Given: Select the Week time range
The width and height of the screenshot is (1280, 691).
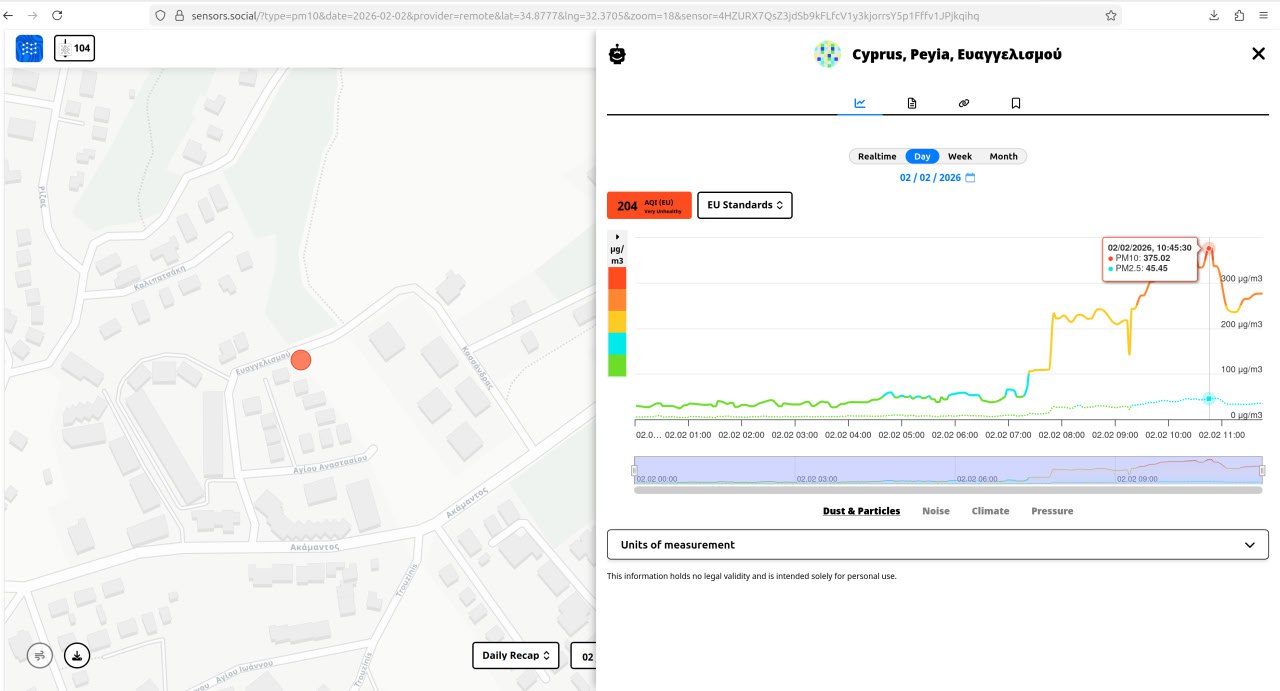Looking at the screenshot, I should point(960,157).
